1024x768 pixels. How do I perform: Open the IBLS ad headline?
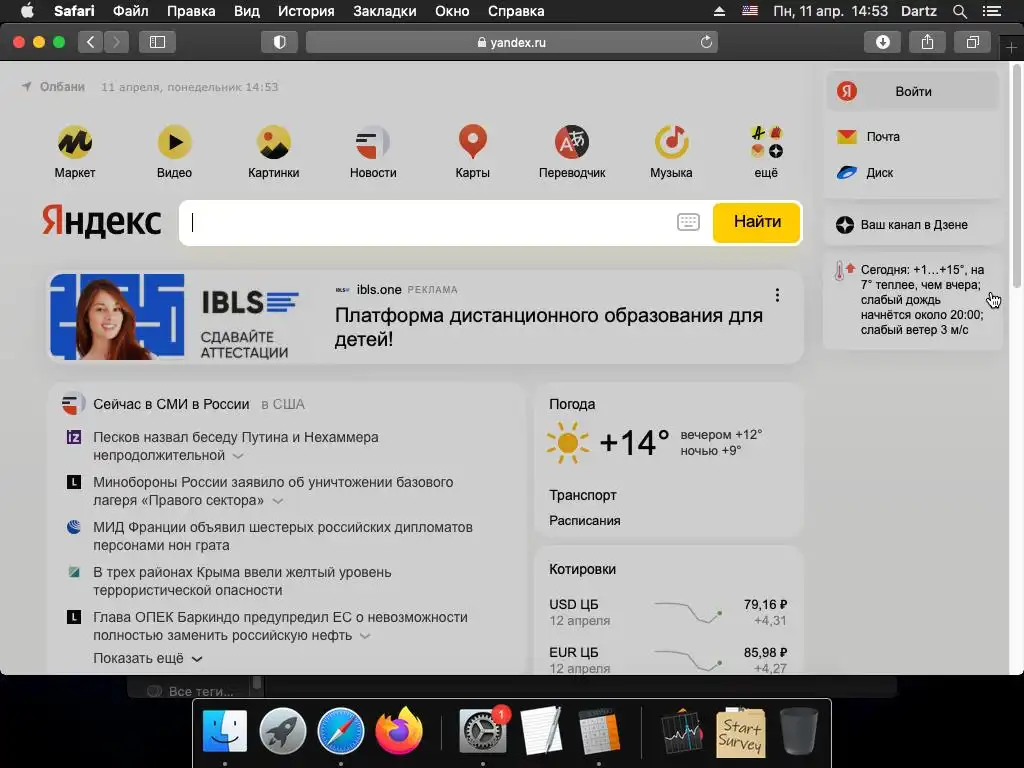pos(549,327)
